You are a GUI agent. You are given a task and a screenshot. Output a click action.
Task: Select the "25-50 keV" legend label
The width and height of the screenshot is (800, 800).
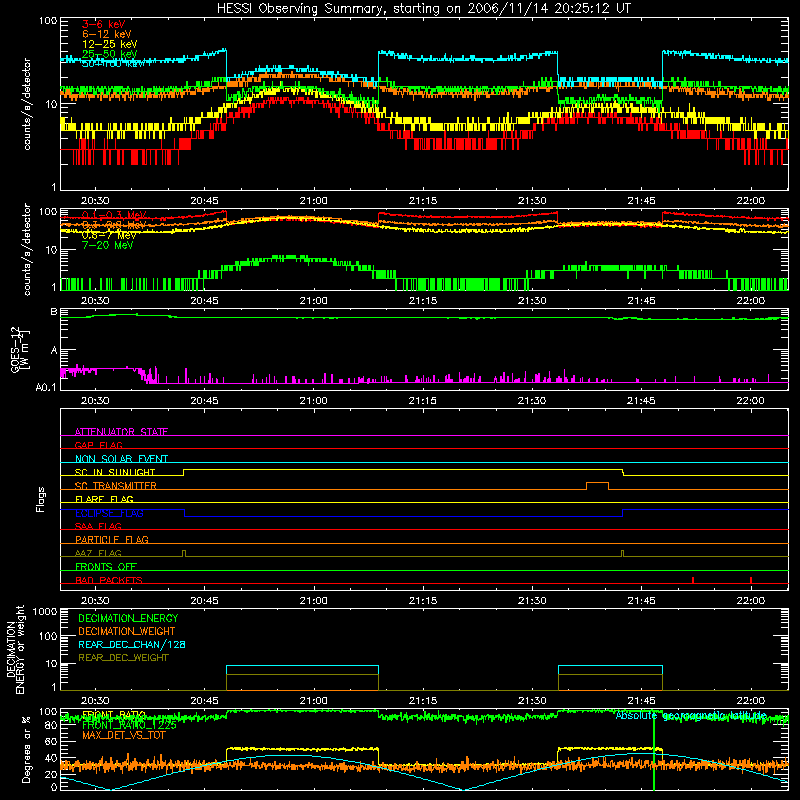pos(110,54)
